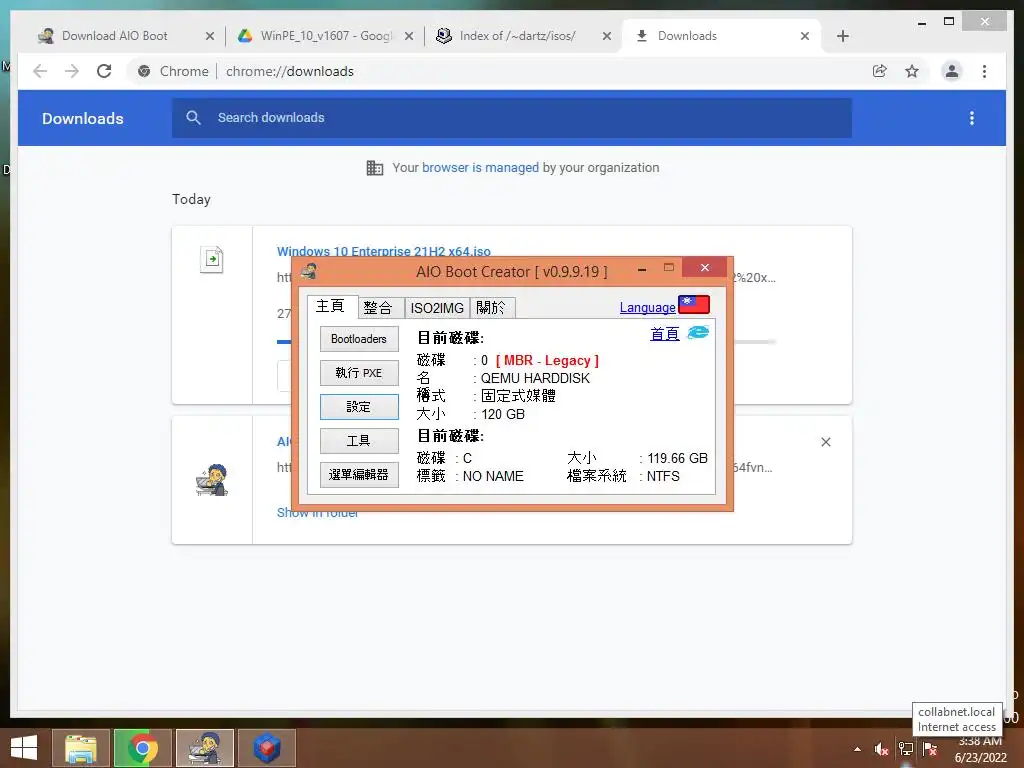Click the '119.66 GB' size value
1024x768 pixels.
[677, 458]
